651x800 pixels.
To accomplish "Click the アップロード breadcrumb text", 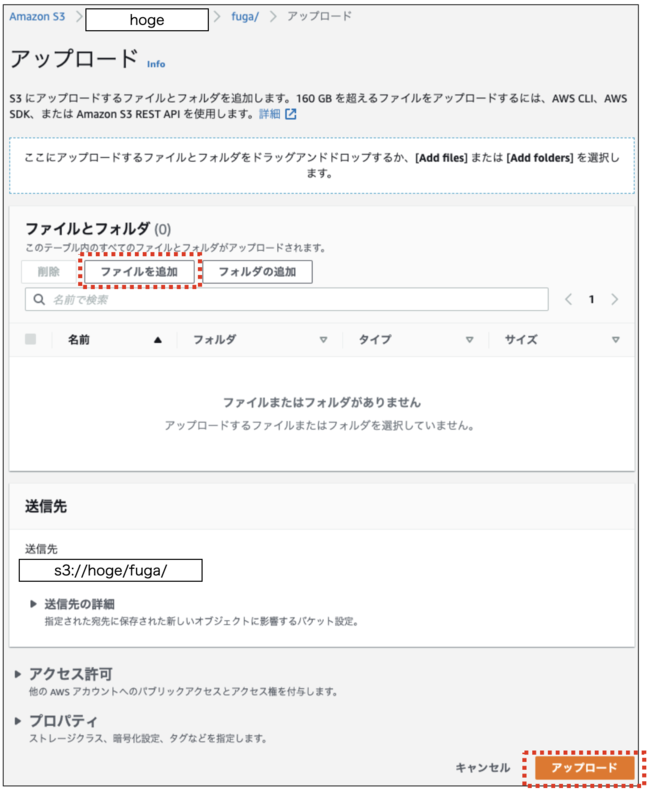I will click(319, 16).
